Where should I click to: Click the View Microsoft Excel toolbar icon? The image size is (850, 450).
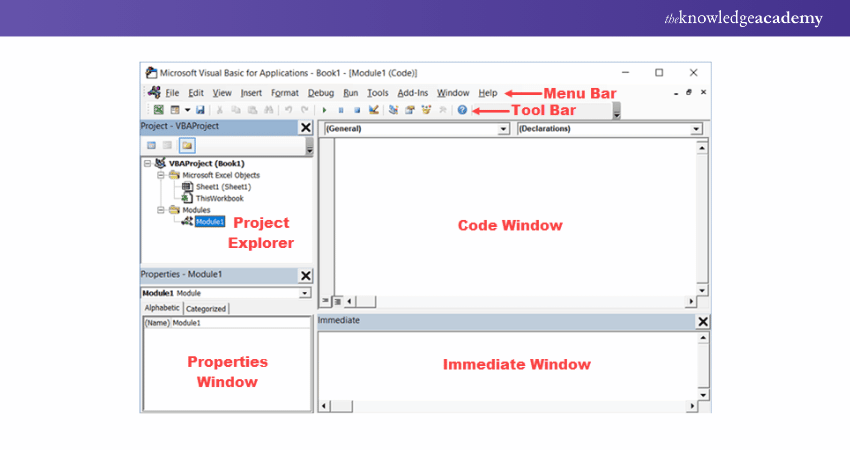pos(158,109)
